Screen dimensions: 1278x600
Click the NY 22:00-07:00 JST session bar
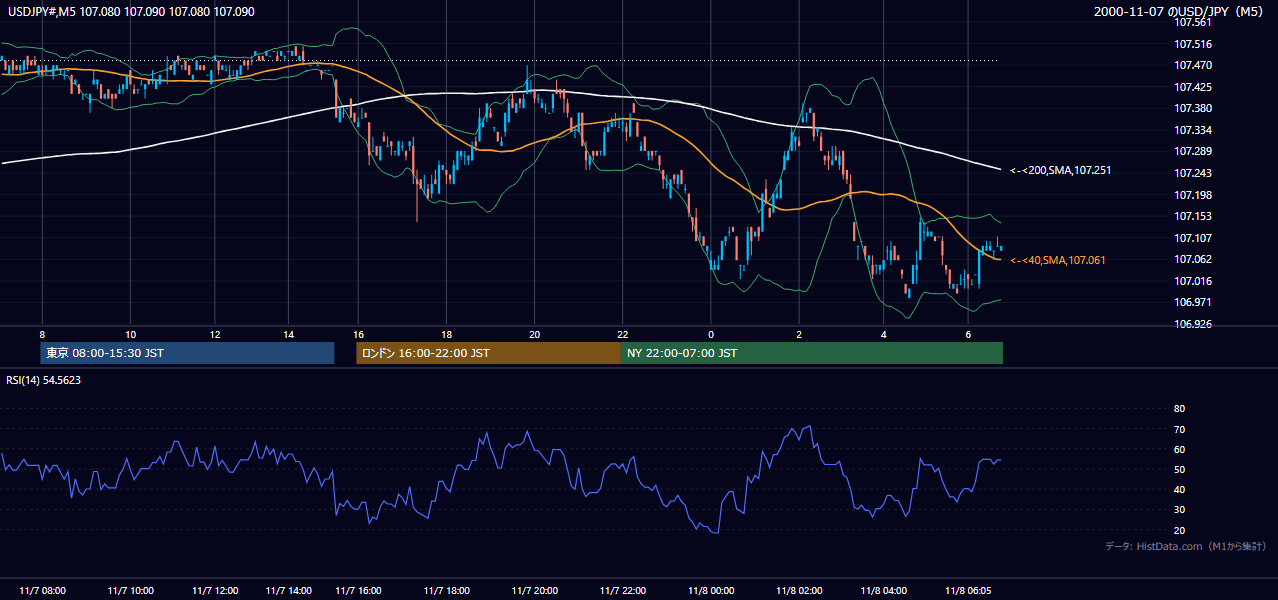click(x=811, y=353)
